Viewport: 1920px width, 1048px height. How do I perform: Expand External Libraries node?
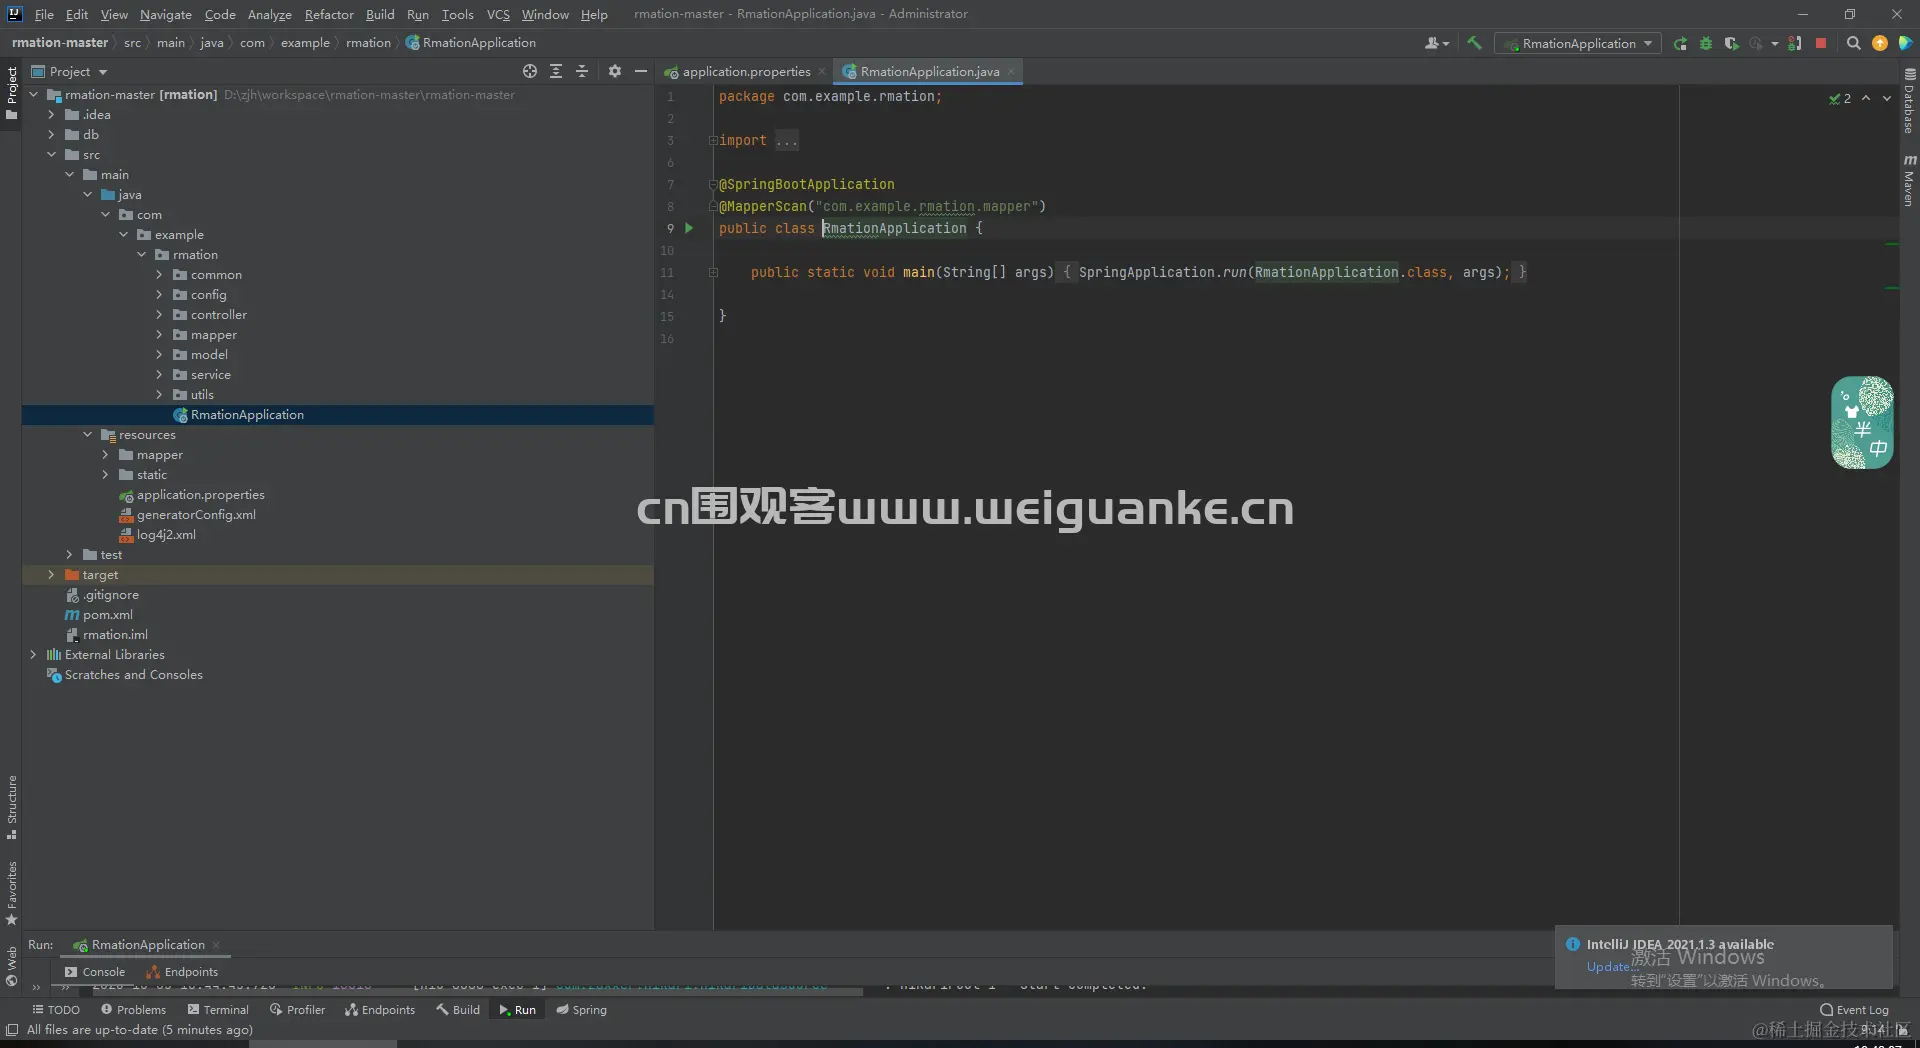[x=33, y=655]
